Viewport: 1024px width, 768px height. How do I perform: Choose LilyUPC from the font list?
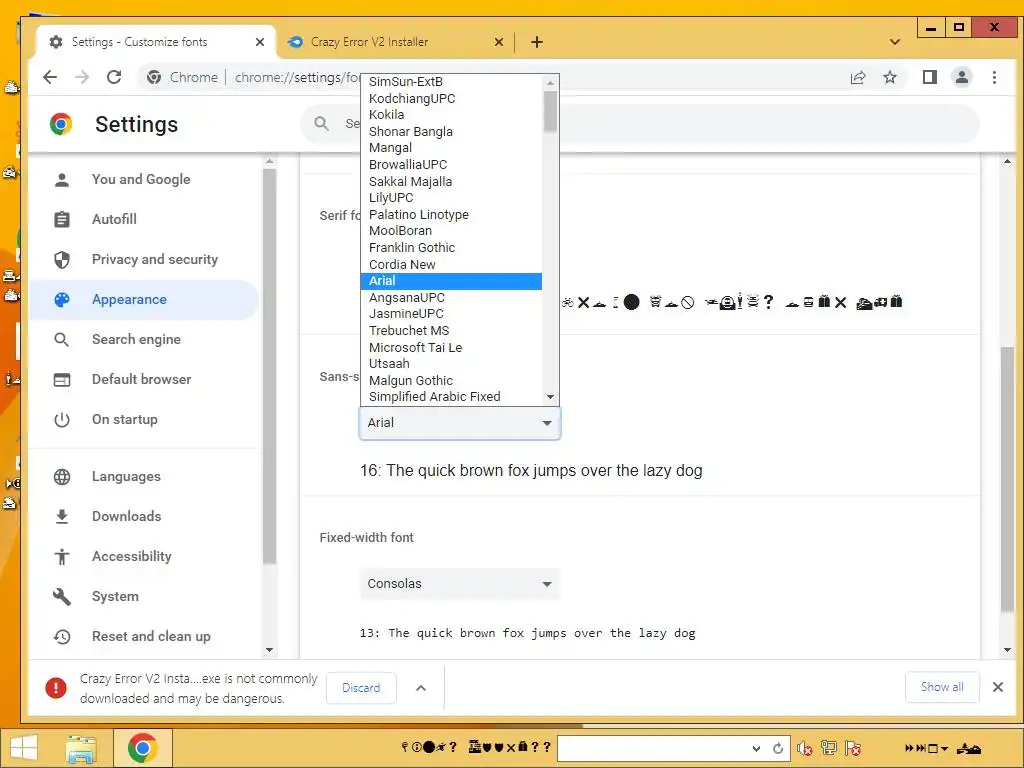click(451, 197)
